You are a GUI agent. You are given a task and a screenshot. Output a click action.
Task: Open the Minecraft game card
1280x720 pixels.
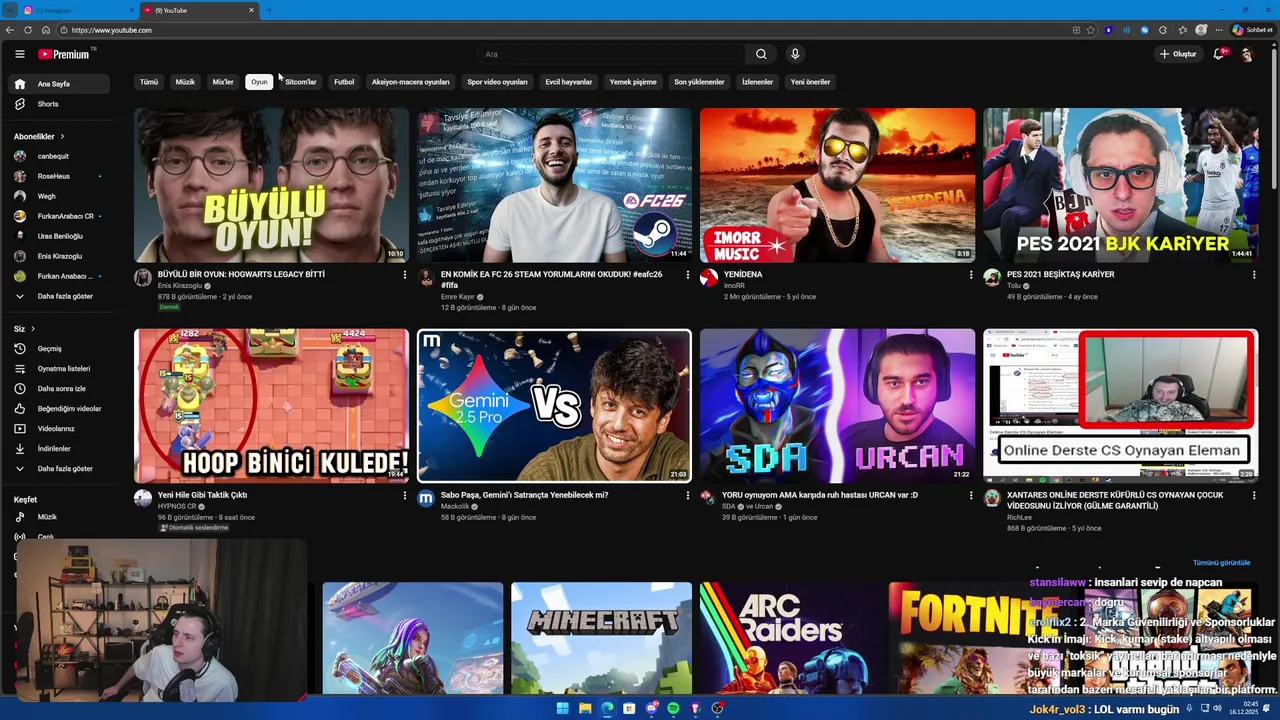click(601, 638)
